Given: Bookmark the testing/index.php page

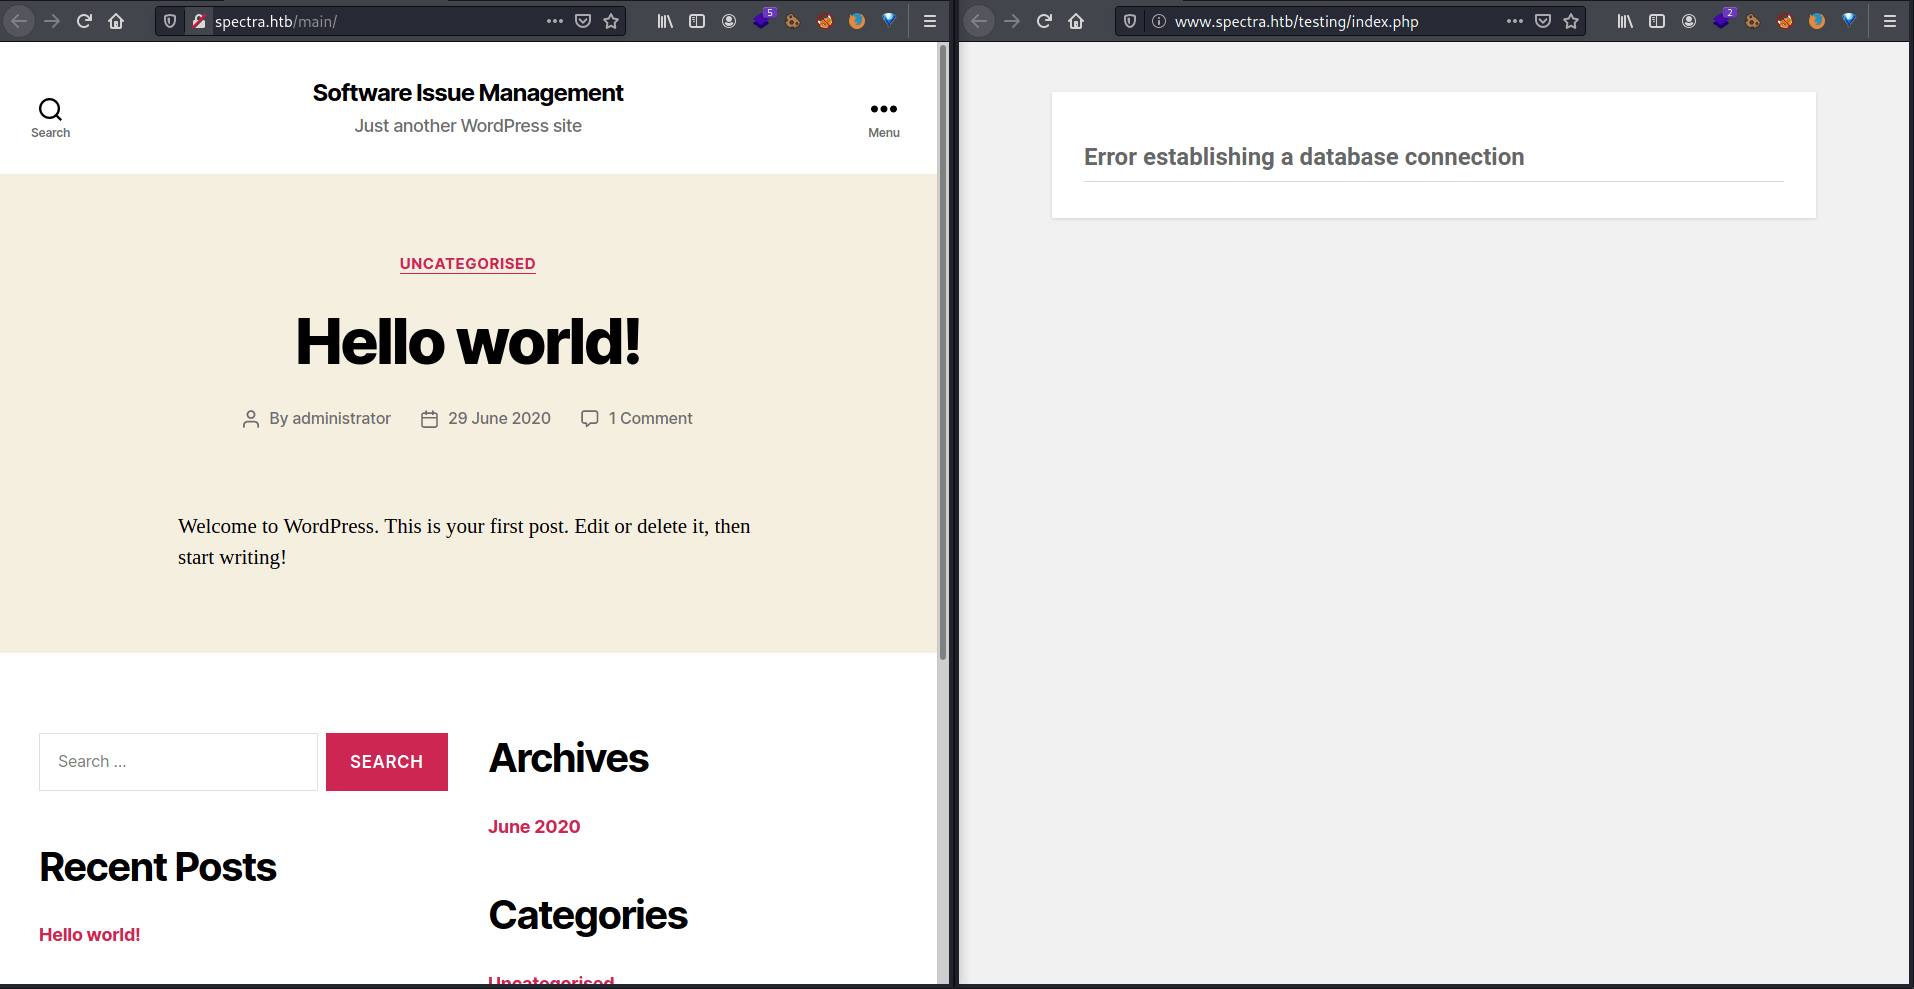Looking at the screenshot, I should point(1571,21).
